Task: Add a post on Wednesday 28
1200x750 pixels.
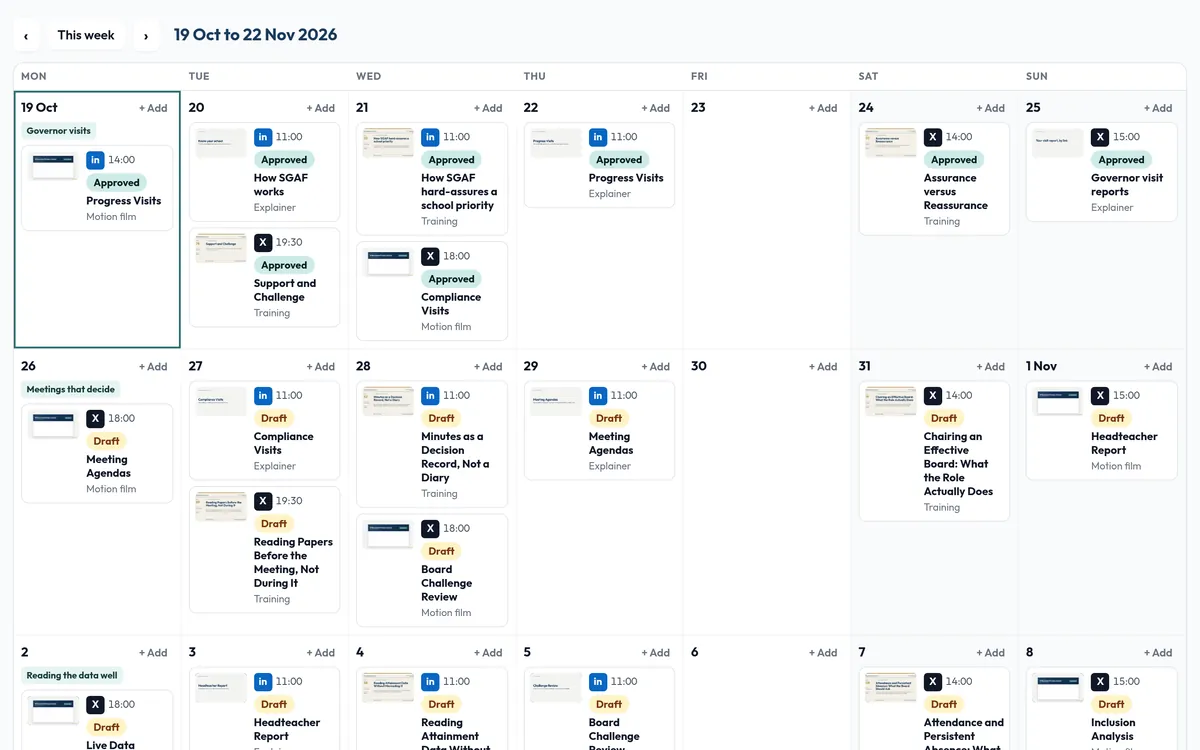Action: [488, 367]
